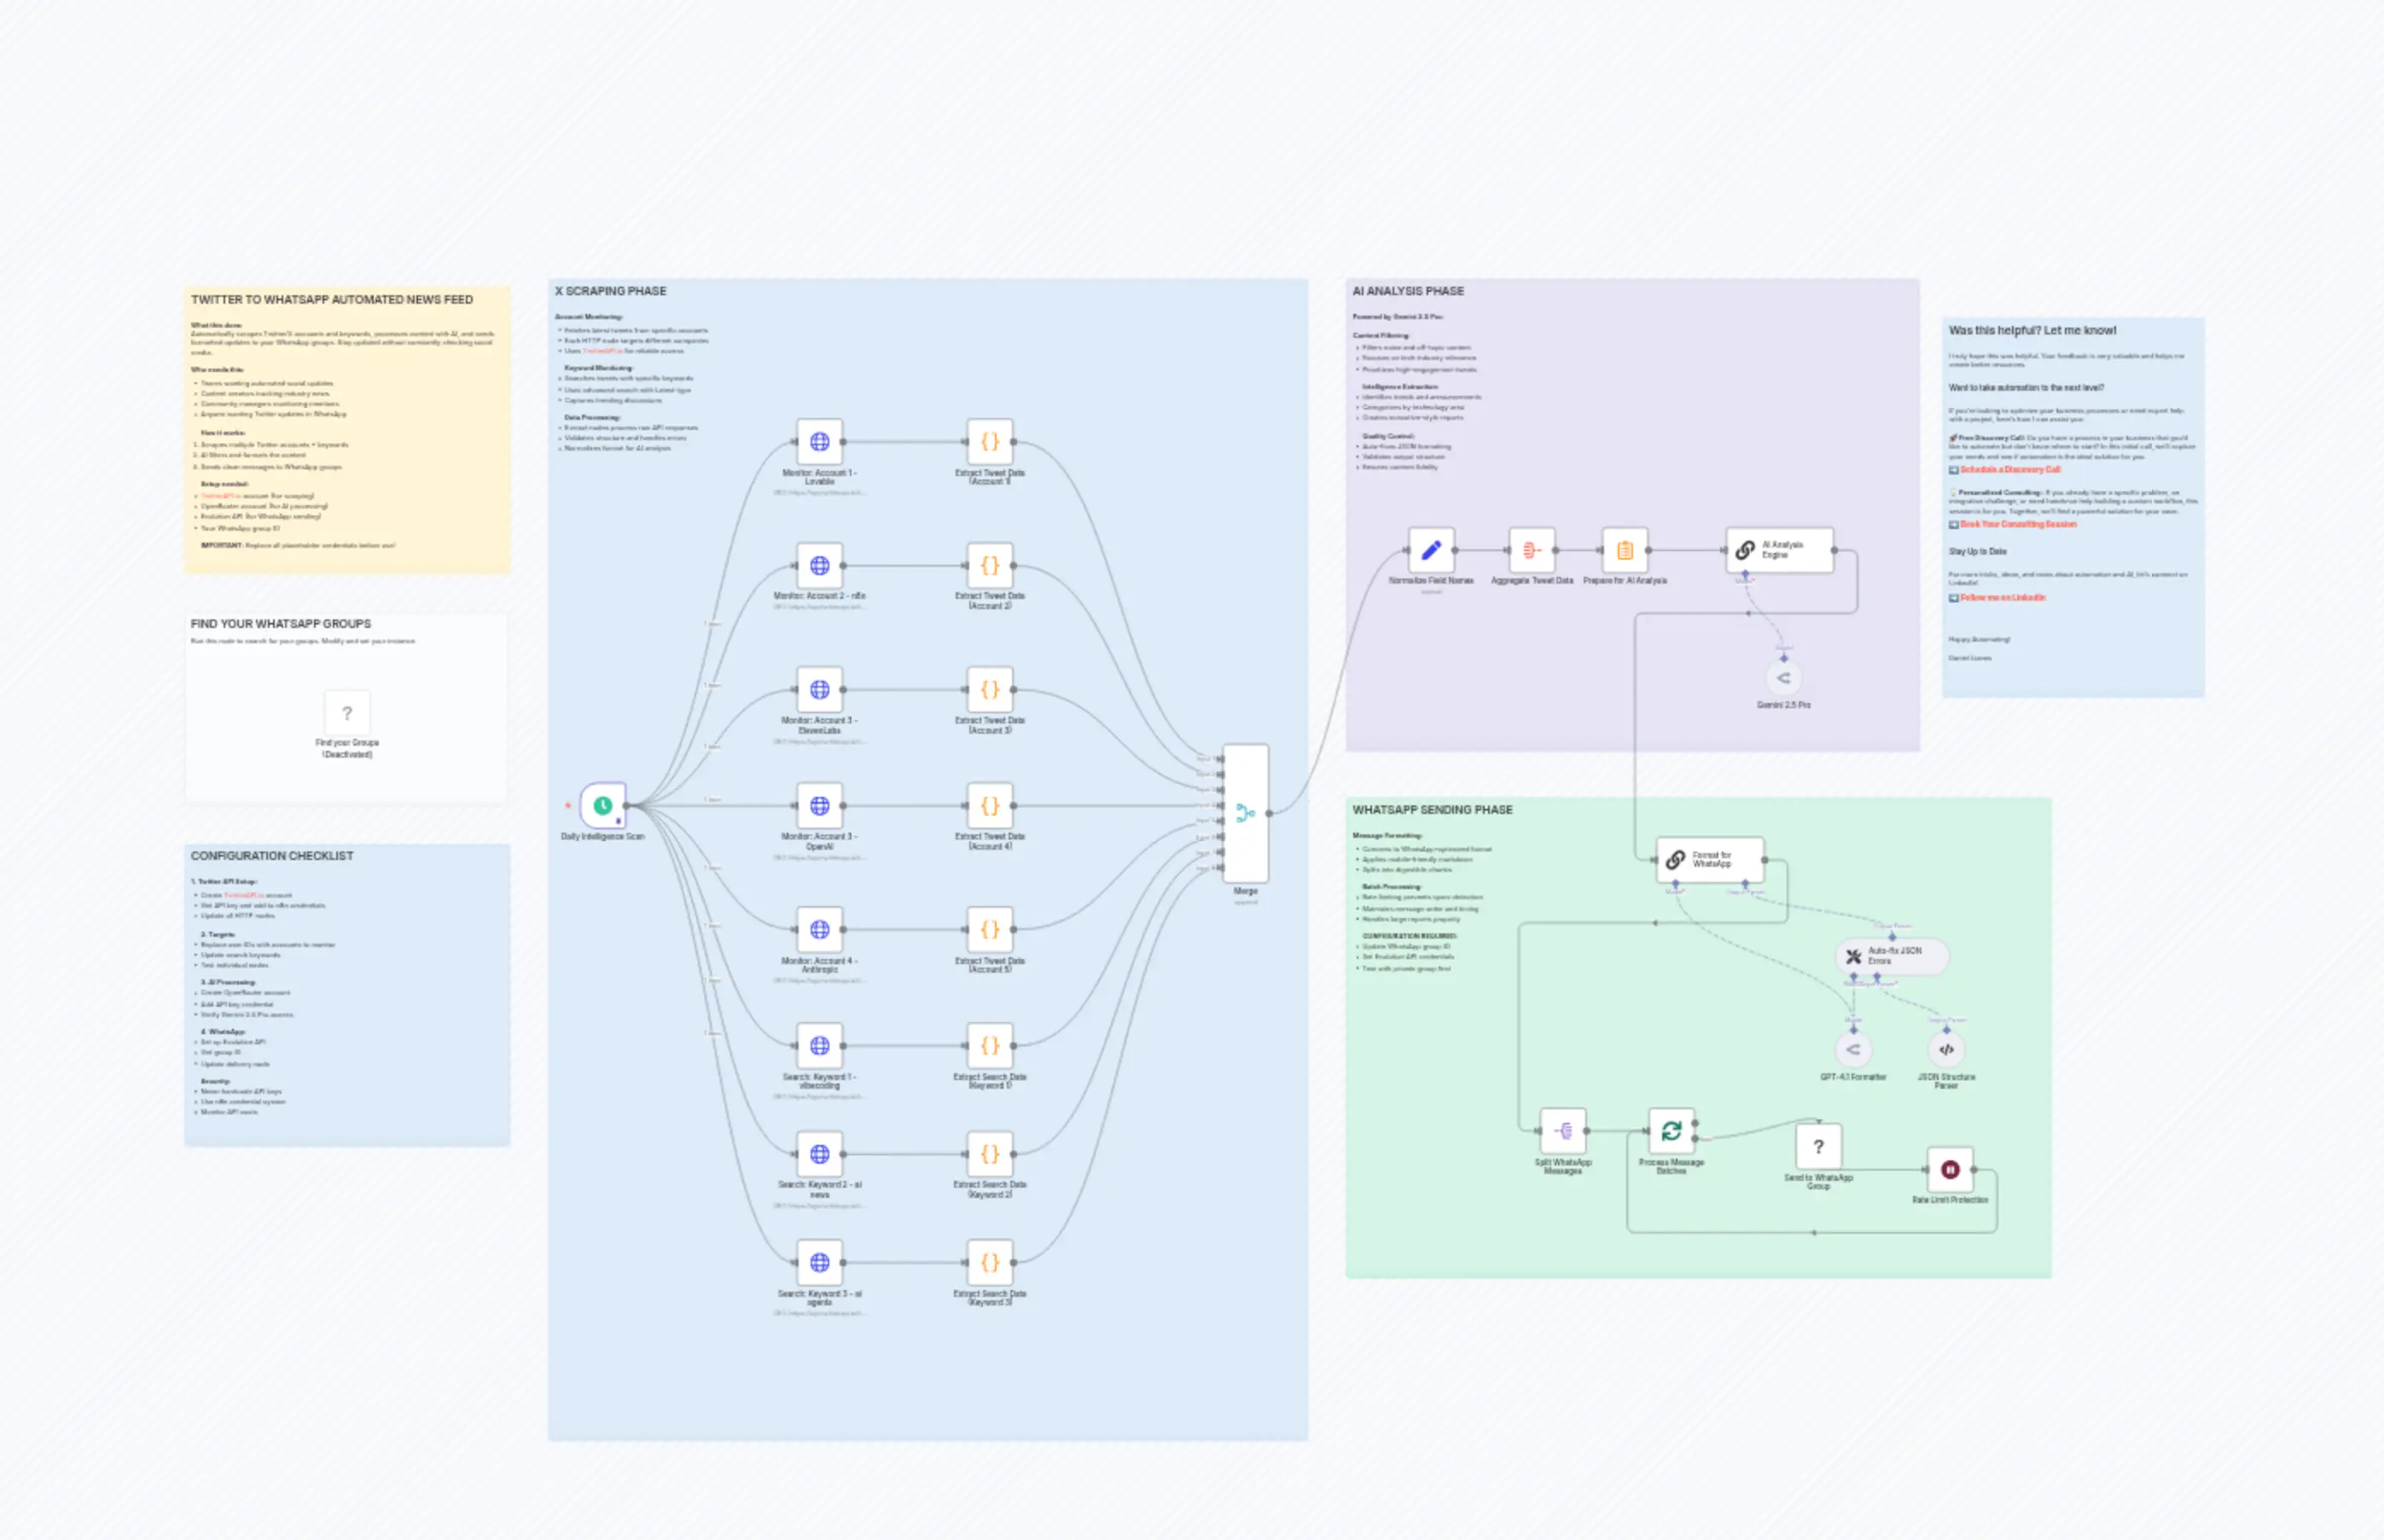
Task: Click the Follow me on LinkedIn link
Action: pos(2003,597)
